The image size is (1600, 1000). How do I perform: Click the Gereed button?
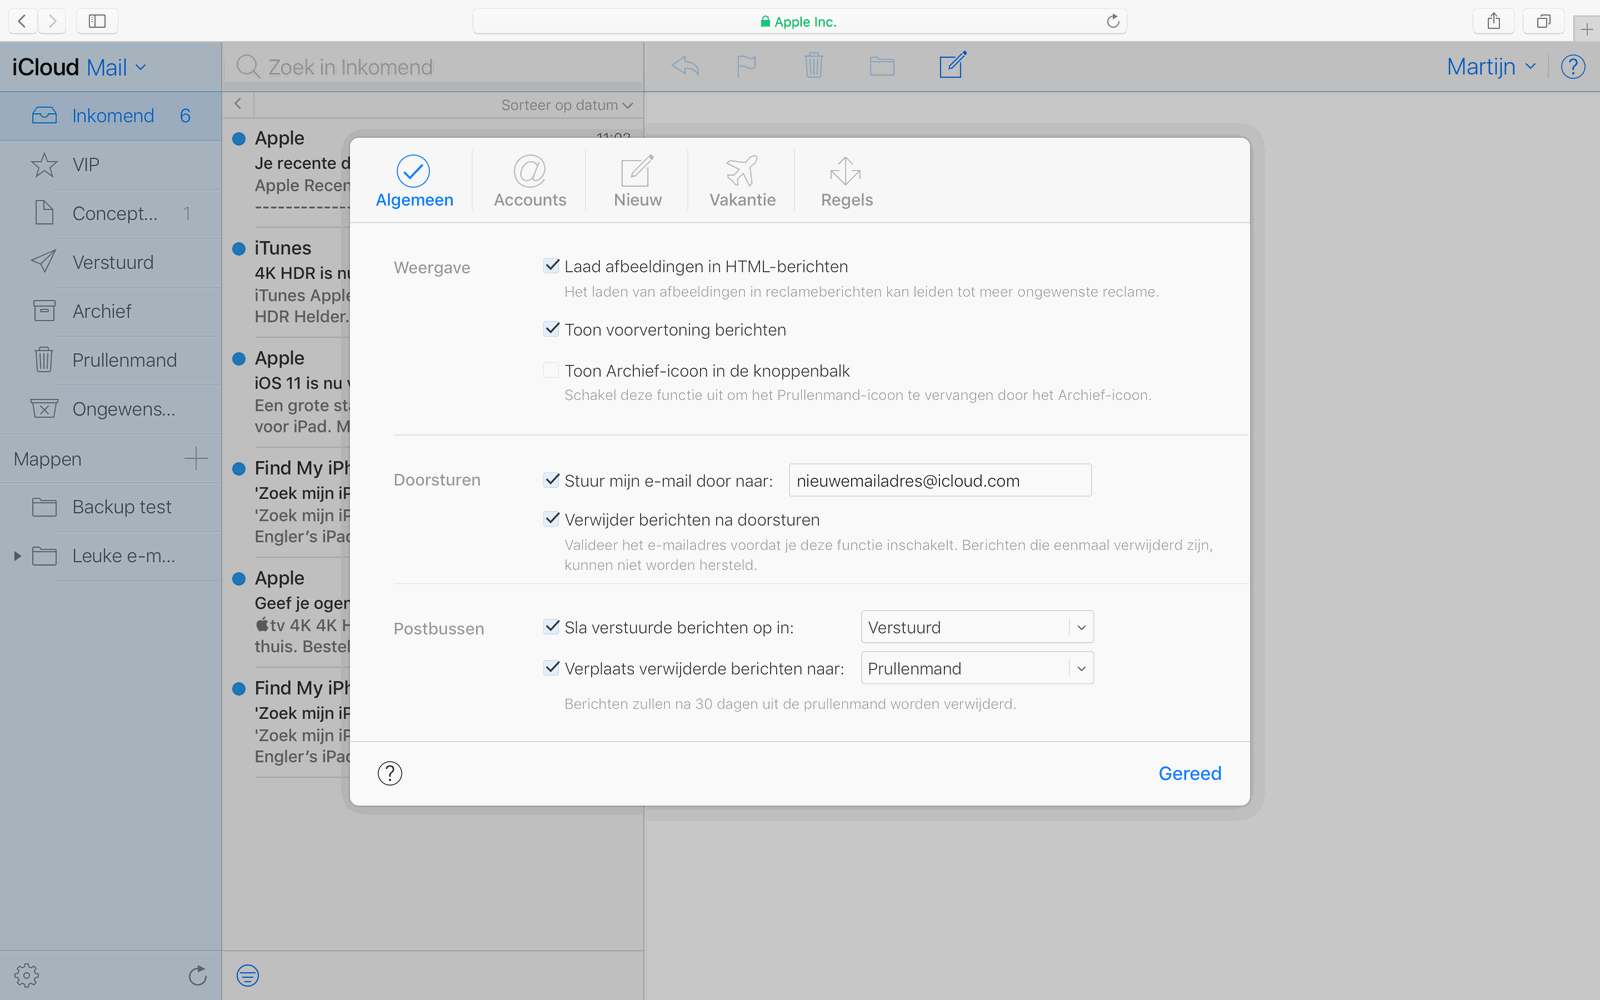point(1190,773)
